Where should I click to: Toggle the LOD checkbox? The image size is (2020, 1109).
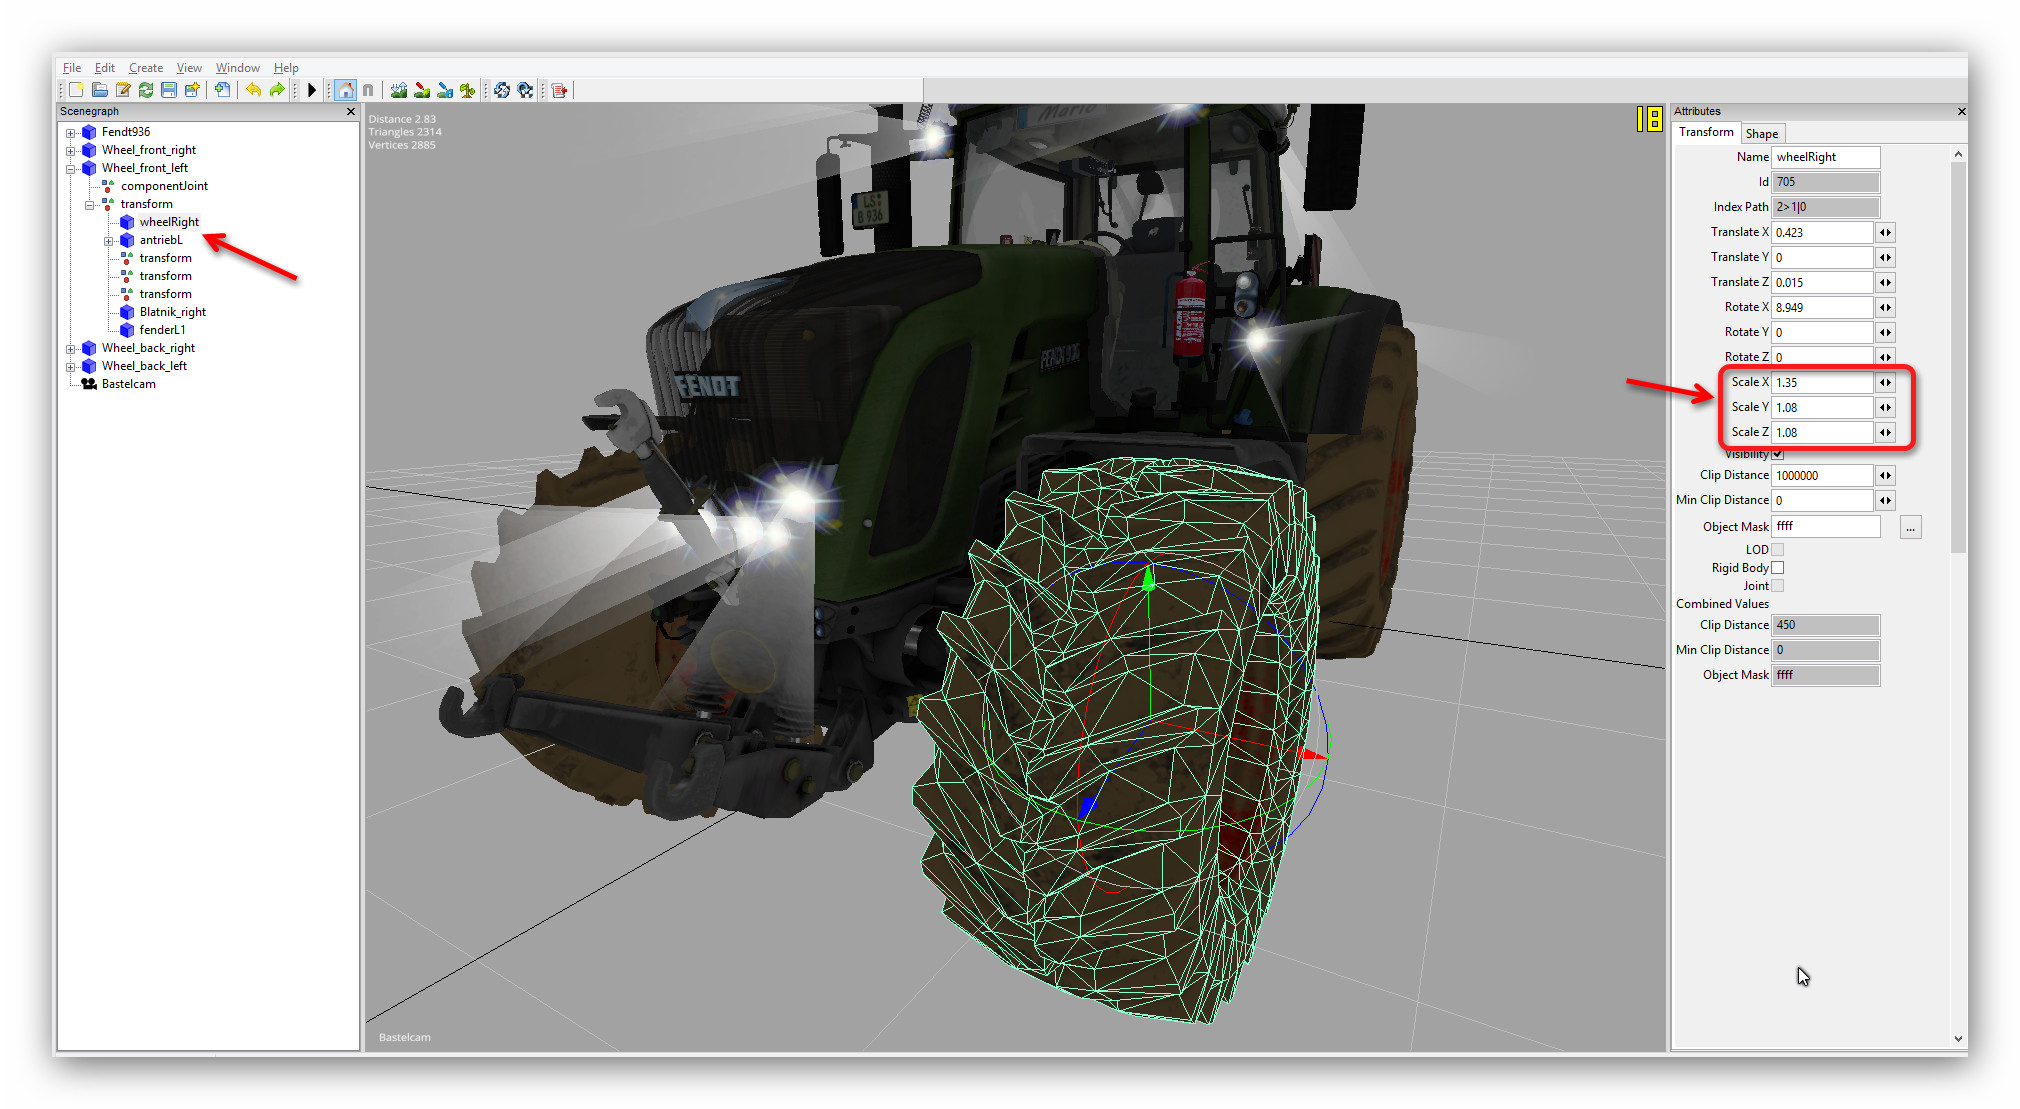pos(1778,549)
